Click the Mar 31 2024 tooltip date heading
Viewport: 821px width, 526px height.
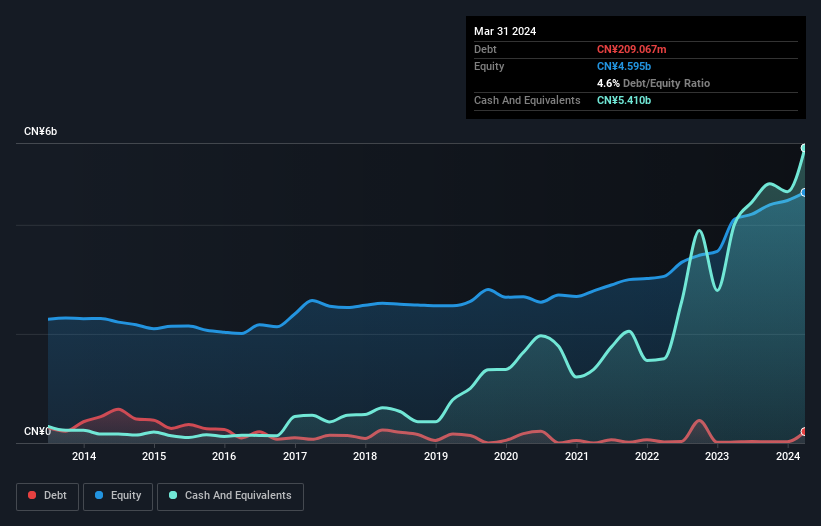(505, 31)
